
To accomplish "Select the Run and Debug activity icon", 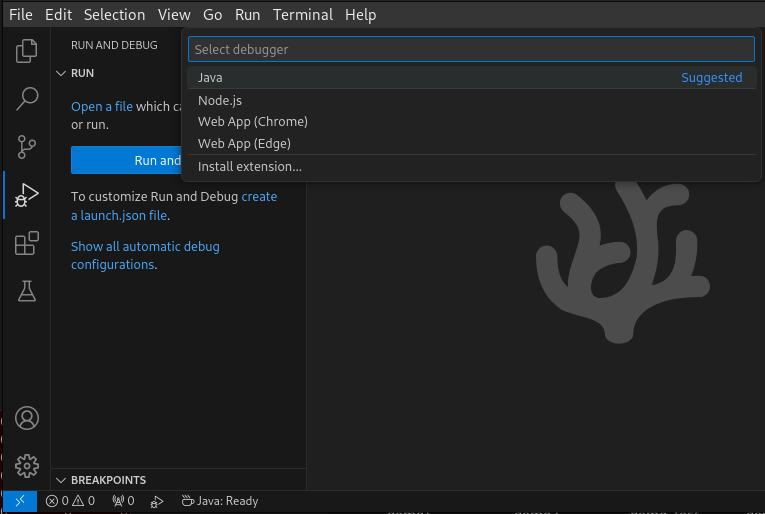I will click(26, 195).
